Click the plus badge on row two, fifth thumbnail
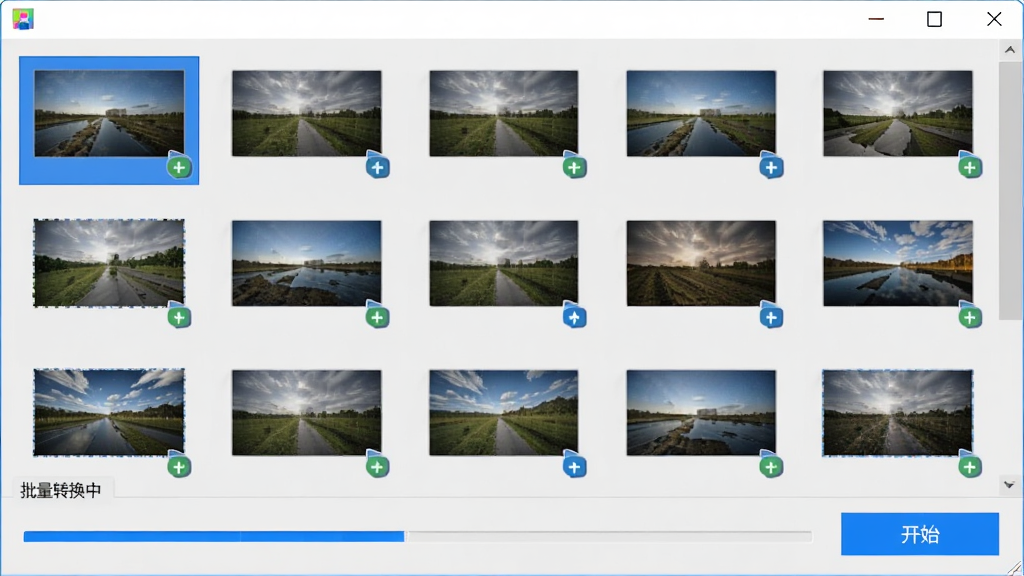 coord(970,317)
